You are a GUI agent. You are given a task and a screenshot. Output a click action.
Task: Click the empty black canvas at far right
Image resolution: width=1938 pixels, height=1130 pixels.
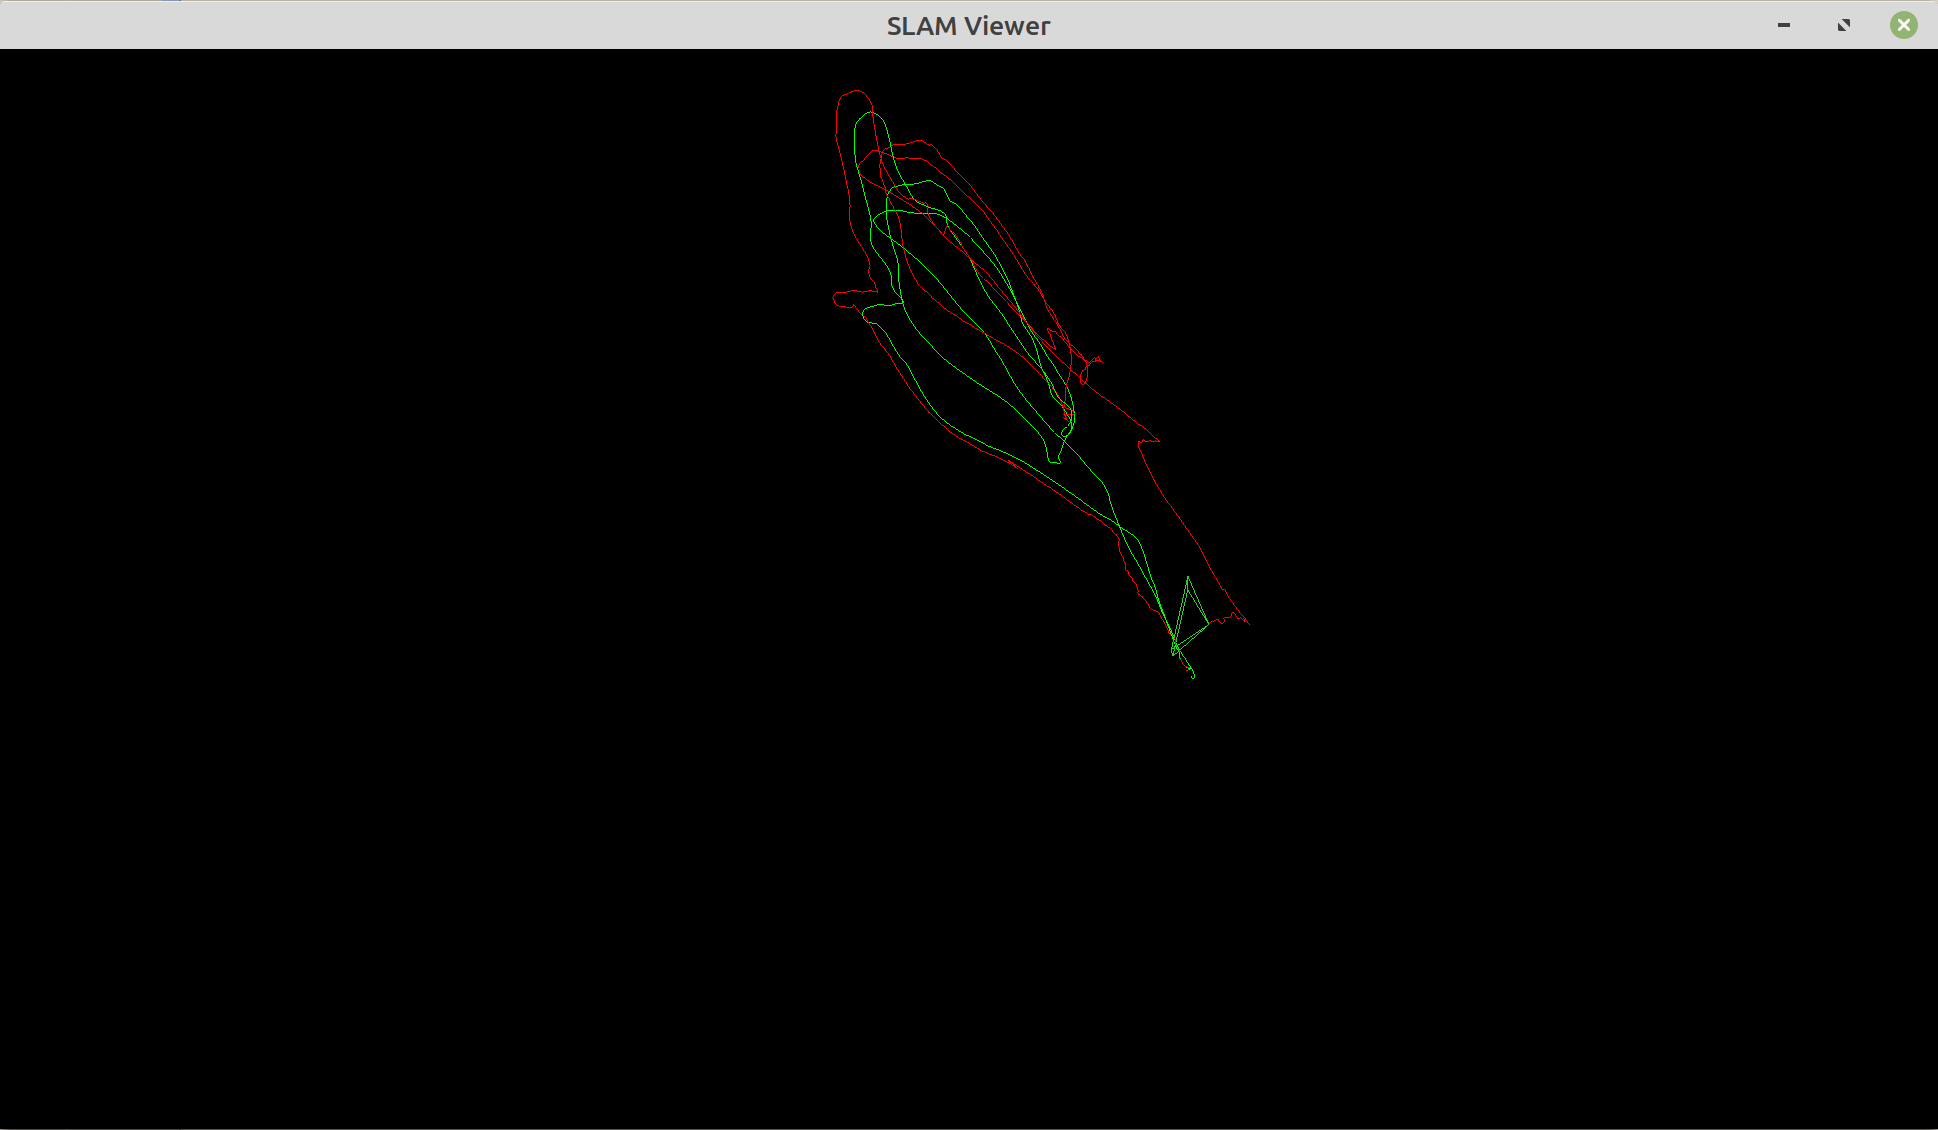1750,550
